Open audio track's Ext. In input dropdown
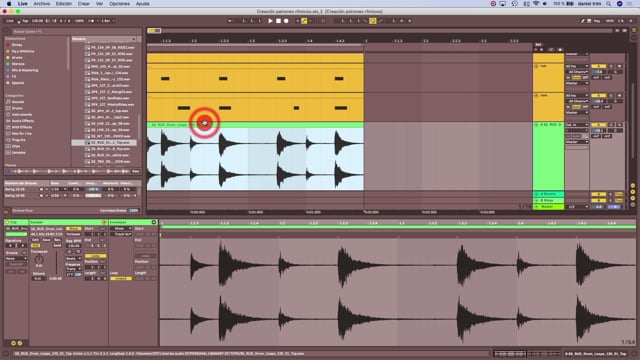 pyautogui.click(x=577, y=125)
